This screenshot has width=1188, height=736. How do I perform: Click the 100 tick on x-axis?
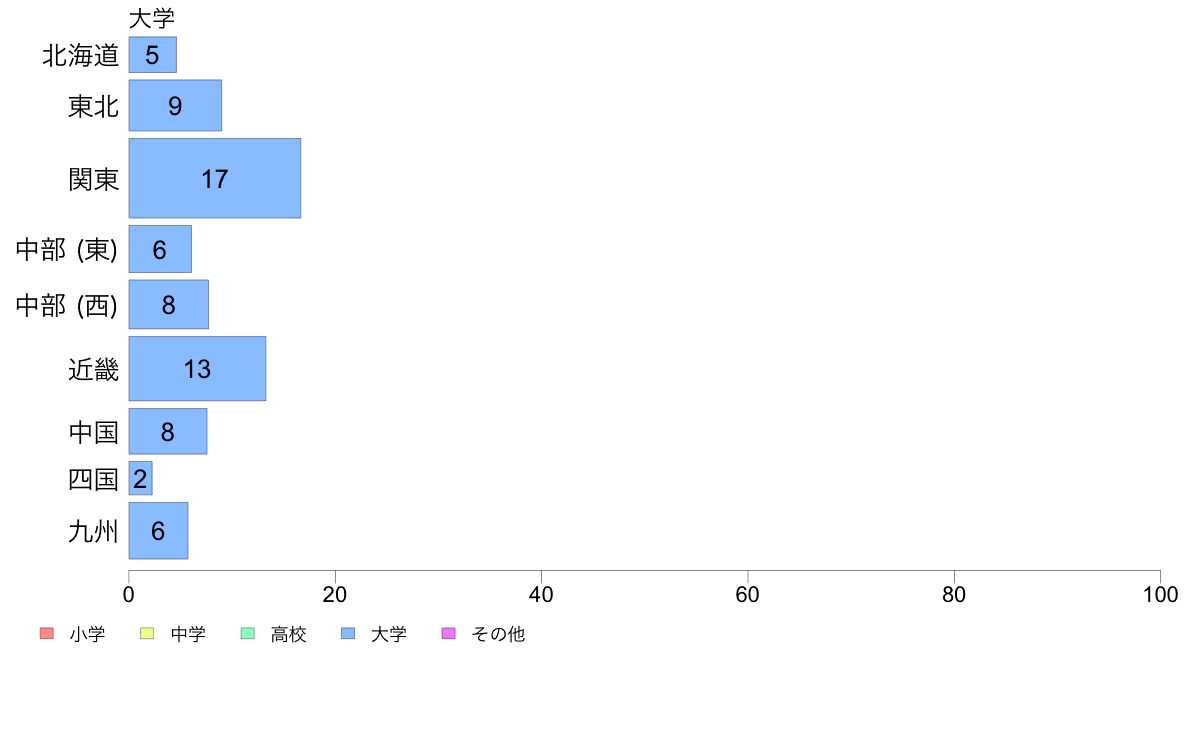[1160, 594]
